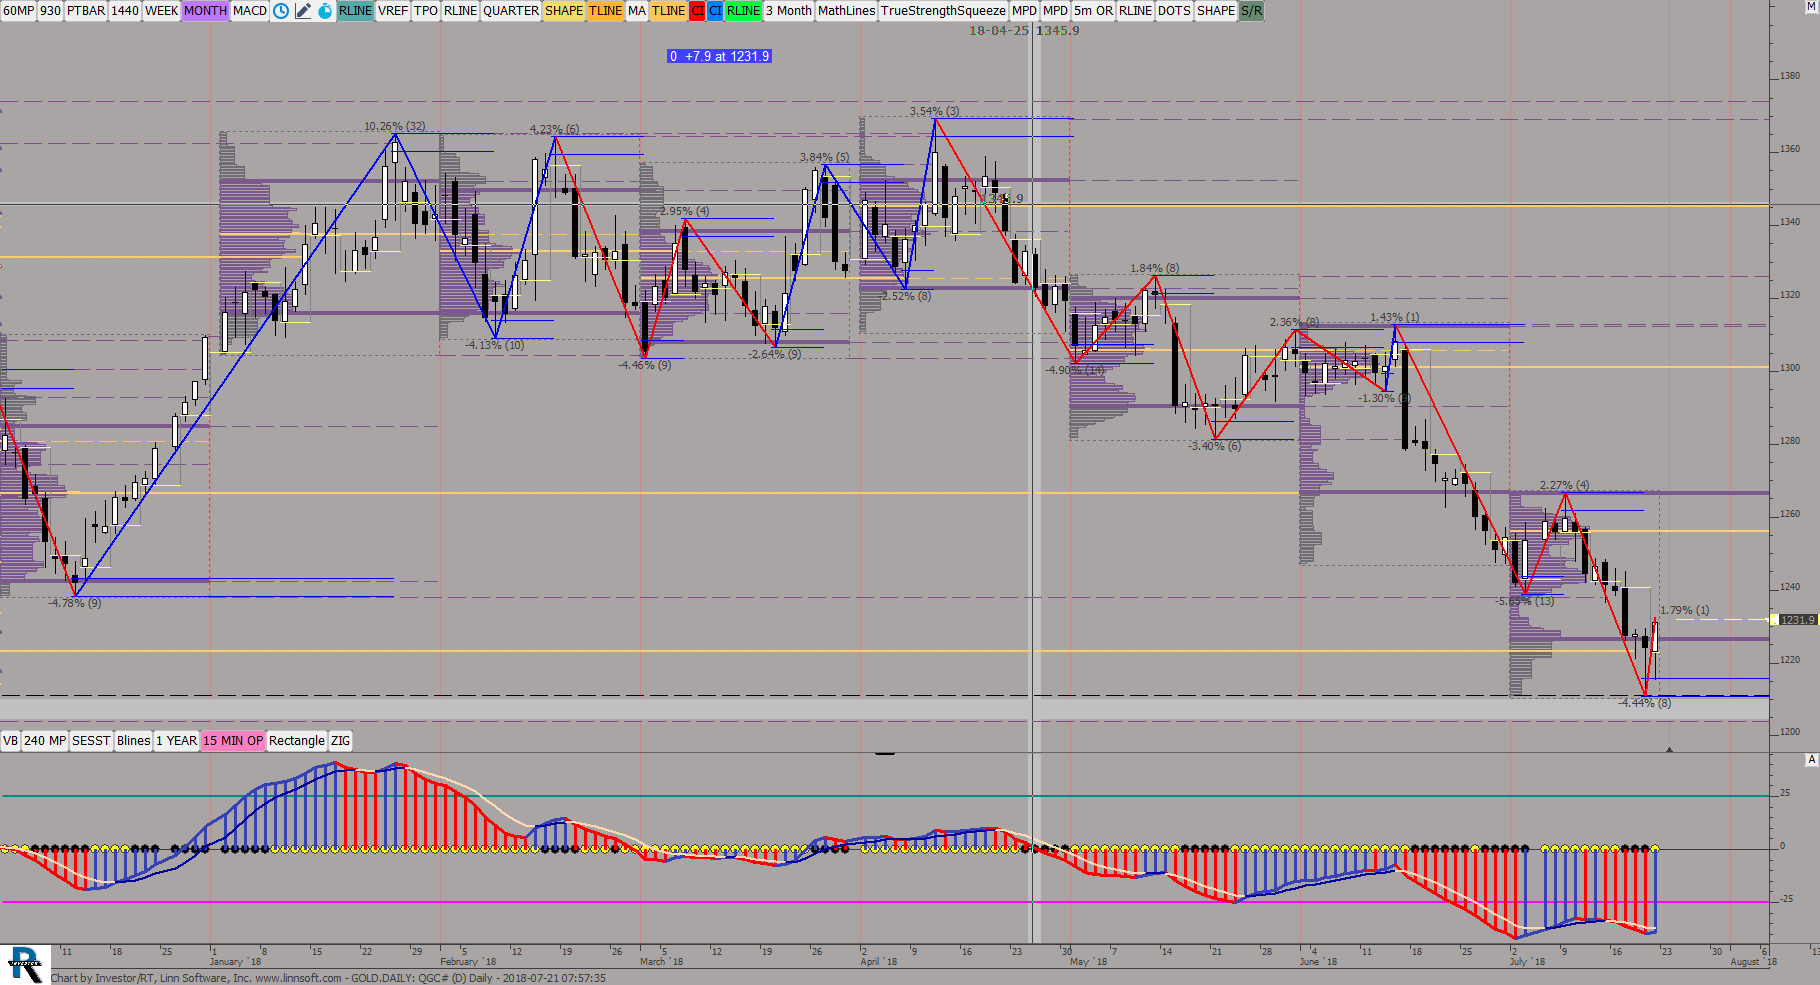Toggle the 60MP toolbar button
Viewport: 1820px width, 985px height.
click(x=18, y=11)
